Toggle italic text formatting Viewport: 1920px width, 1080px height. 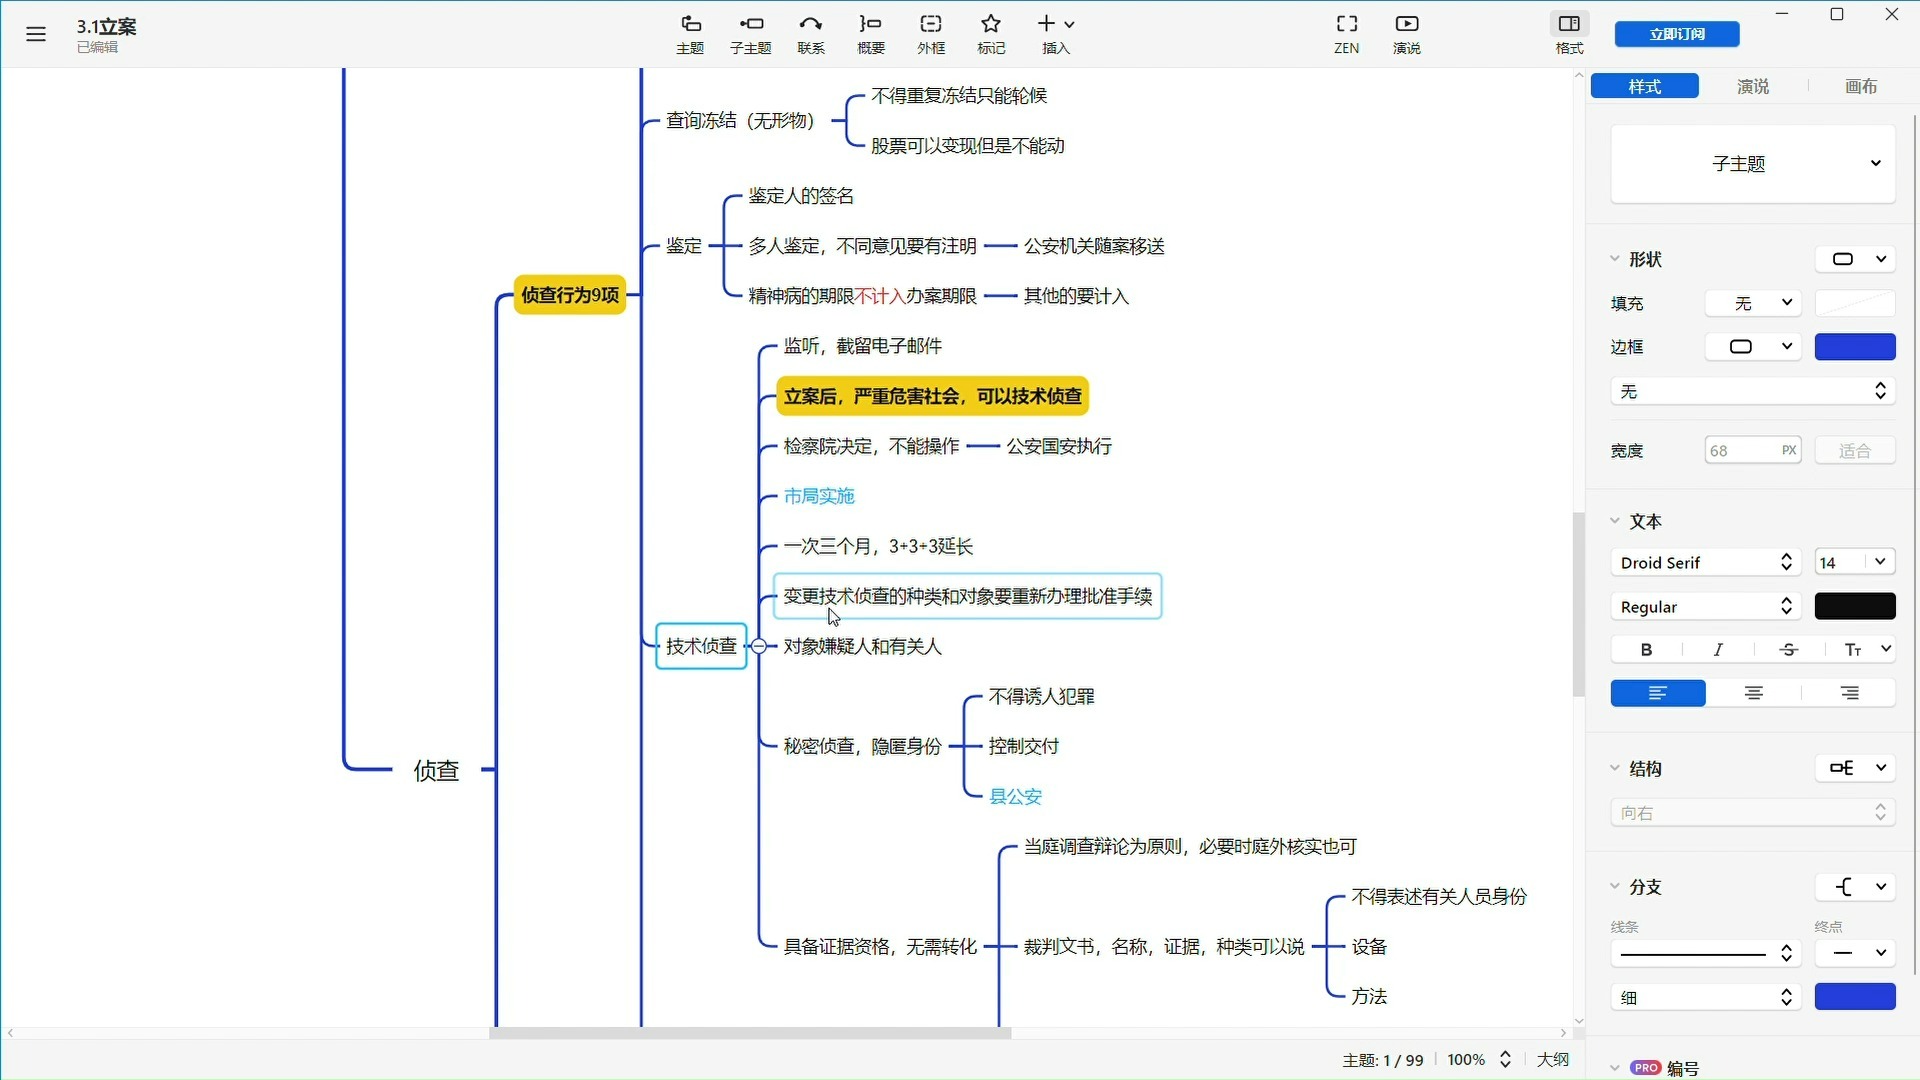(x=1718, y=649)
